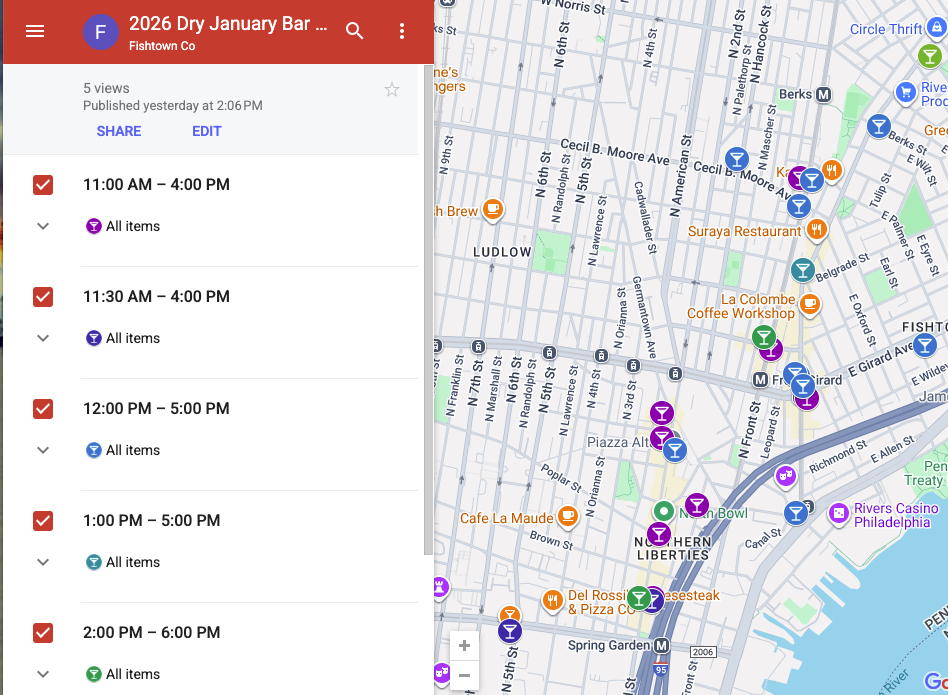Click the green marker at North Bowl
Image resolution: width=948 pixels, height=695 pixels.
(x=666, y=511)
